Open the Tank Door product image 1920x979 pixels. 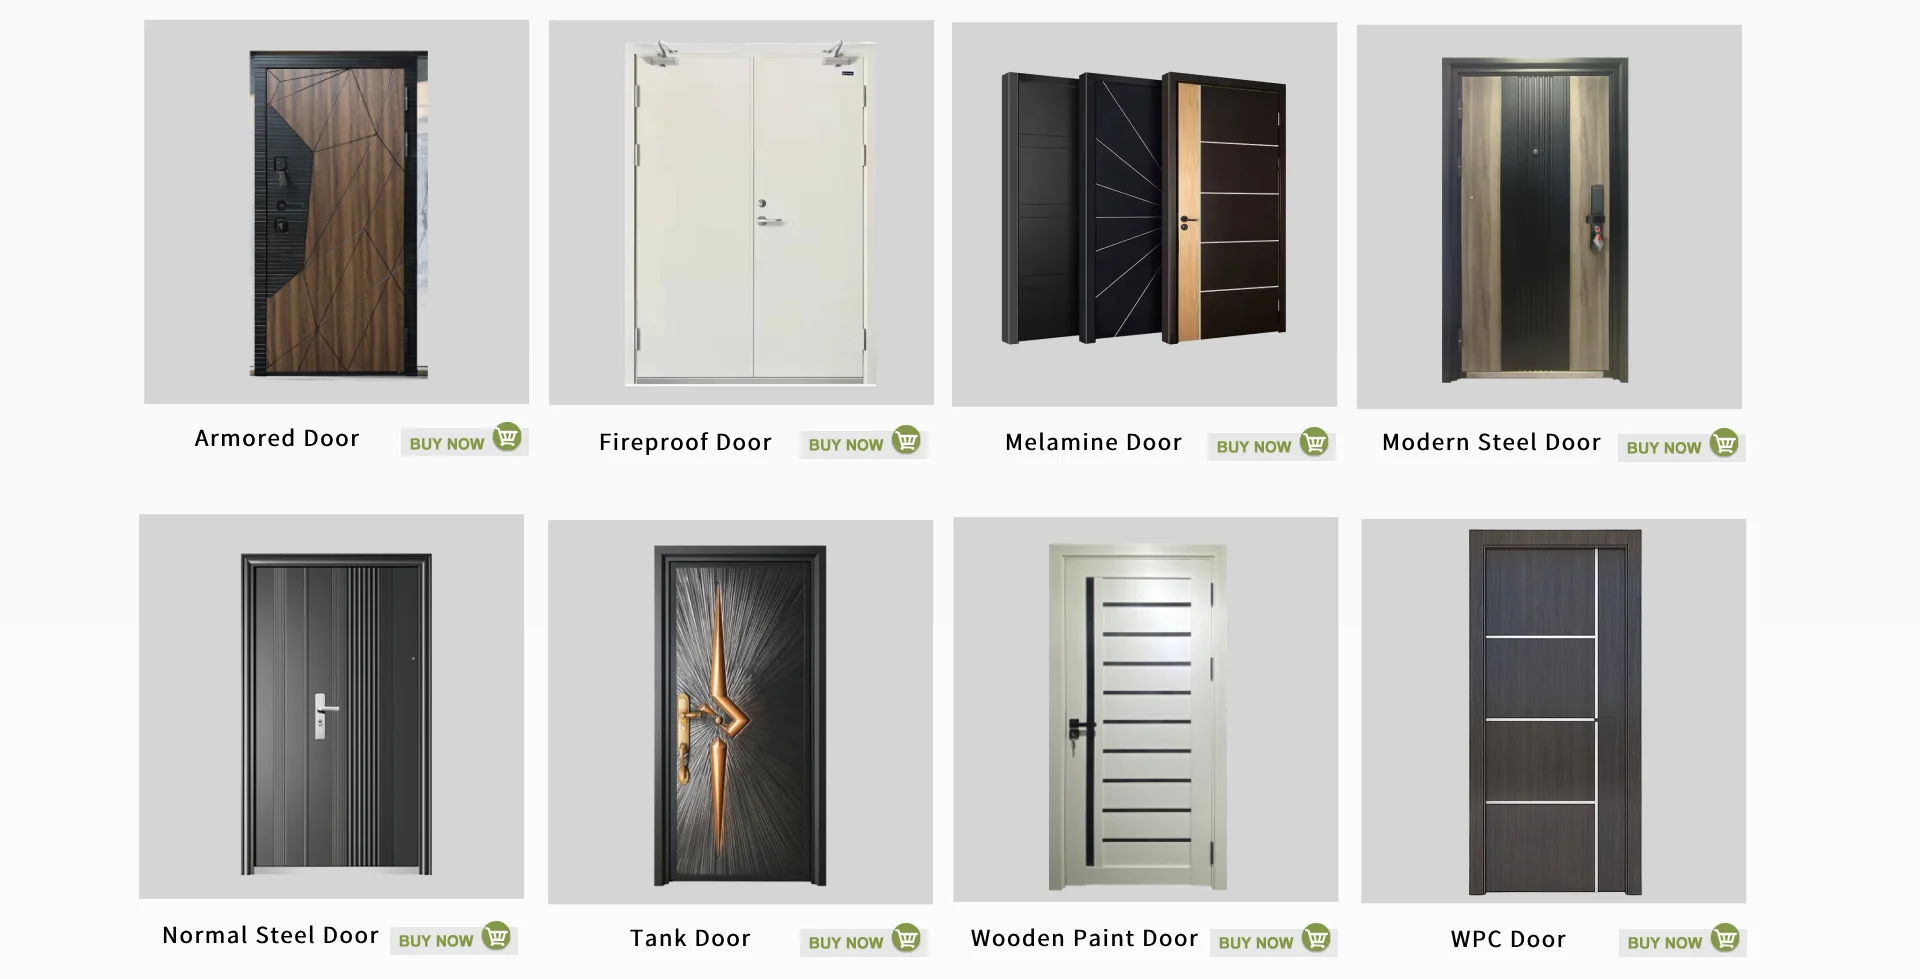(740, 712)
